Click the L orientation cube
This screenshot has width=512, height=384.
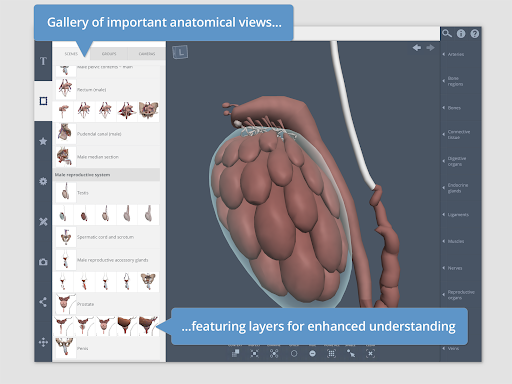pos(180,52)
